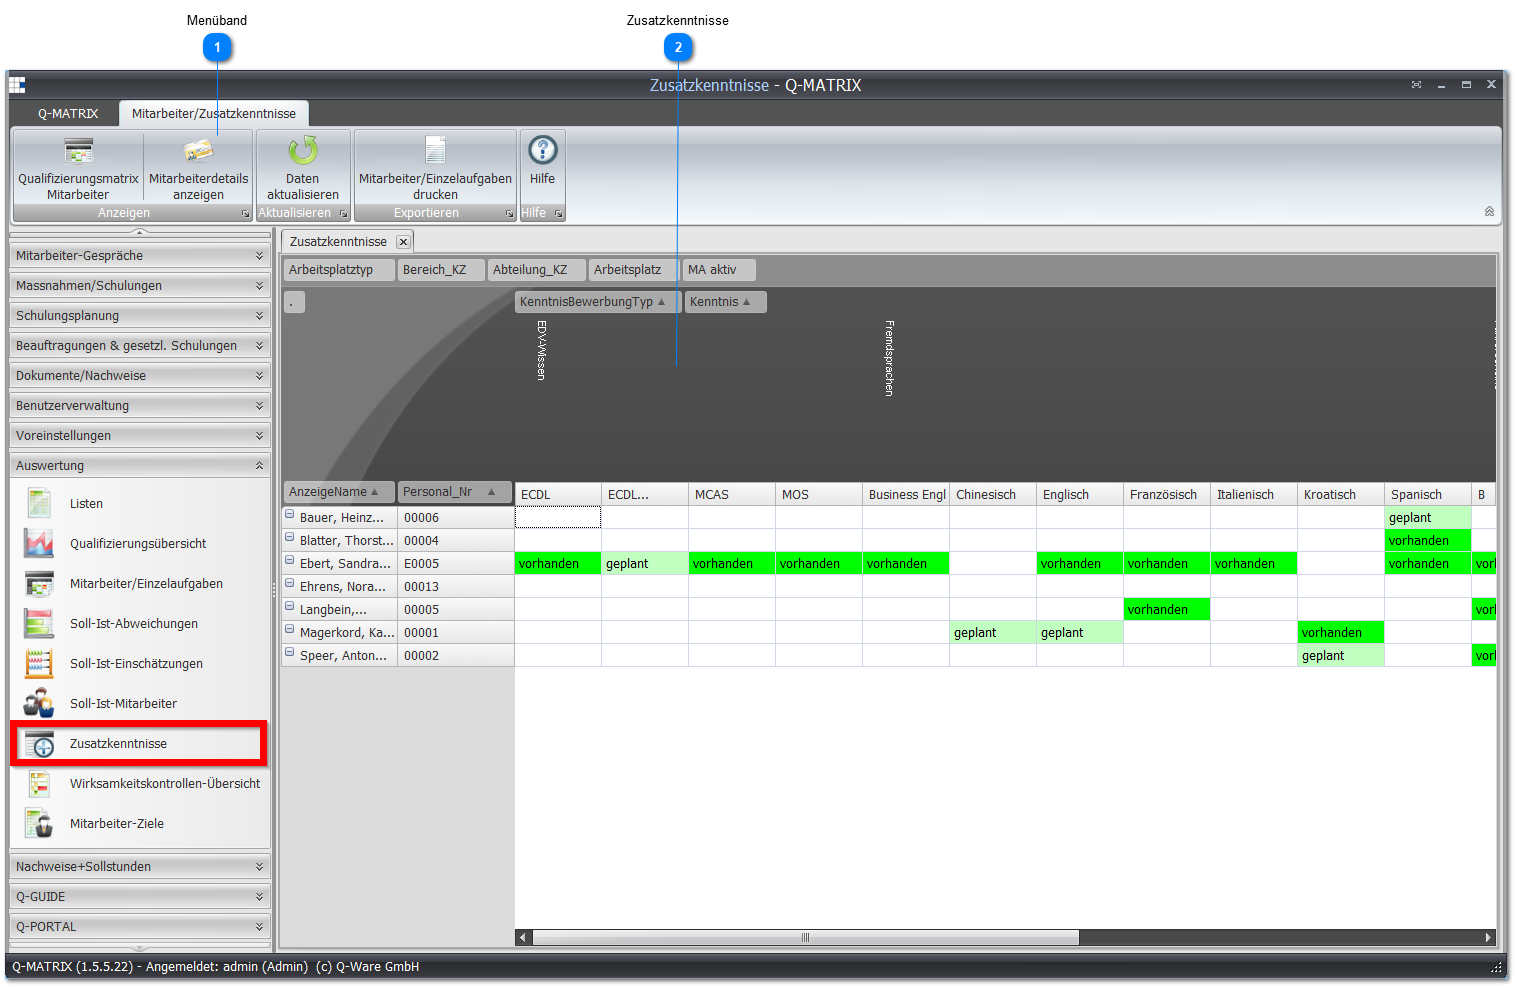Collapse row toggle for Bauer, Heinz
This screenshot has height=988, width=1516.
(290, 516)
